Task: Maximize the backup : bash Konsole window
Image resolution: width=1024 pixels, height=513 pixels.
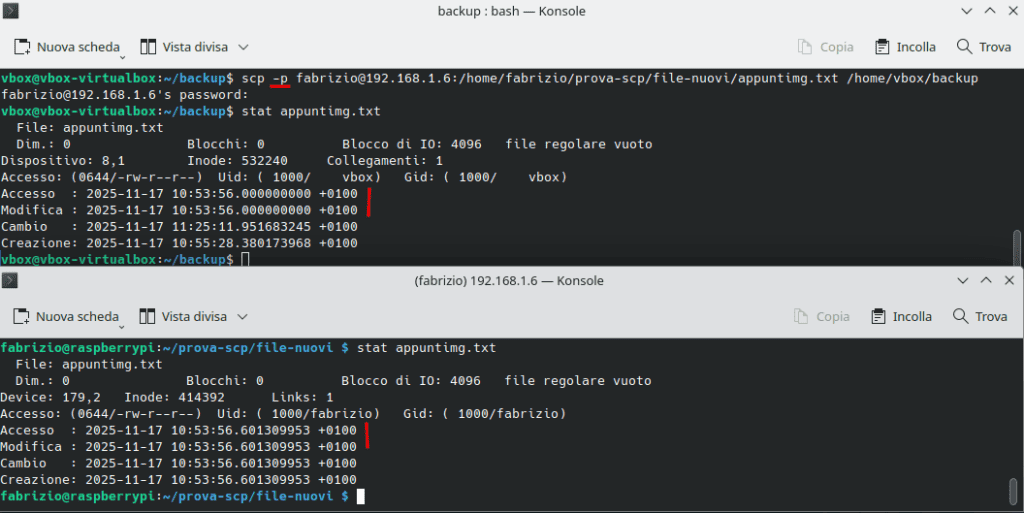Action: click(x=988, y=11)
